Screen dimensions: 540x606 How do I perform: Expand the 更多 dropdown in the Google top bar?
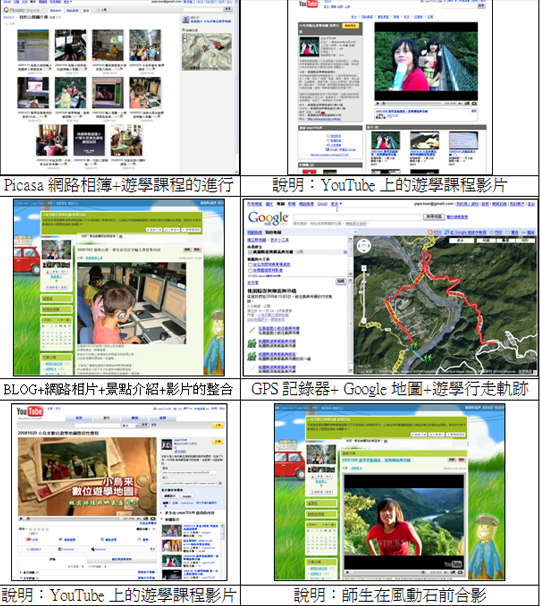[336, 204]
